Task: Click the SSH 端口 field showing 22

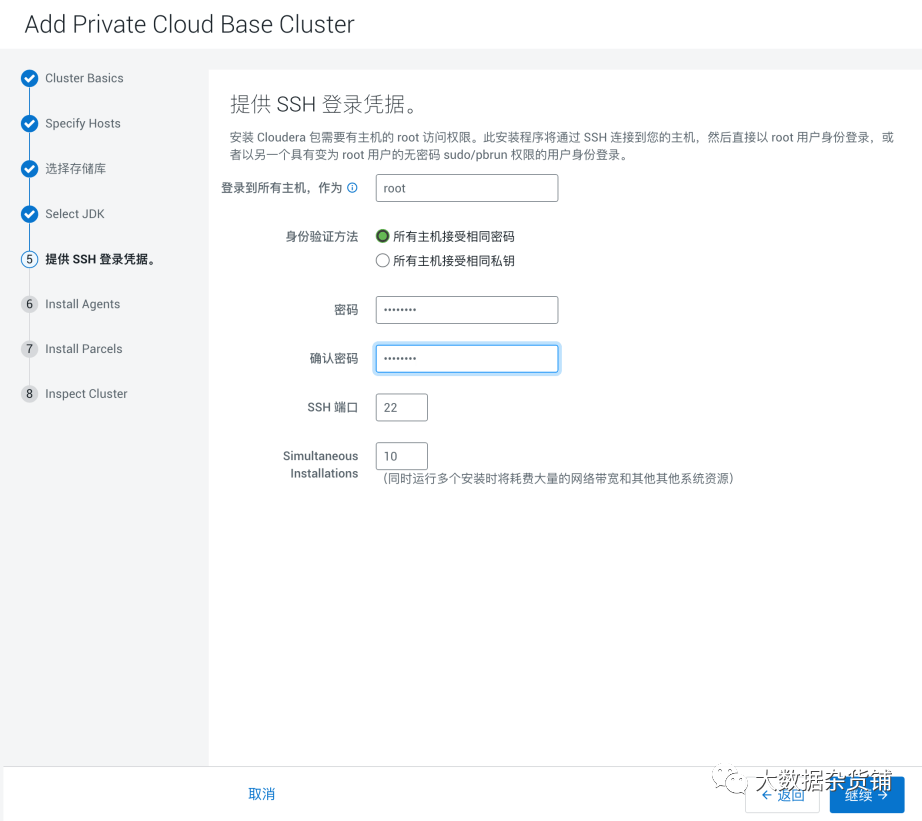Action: point(402,408)
